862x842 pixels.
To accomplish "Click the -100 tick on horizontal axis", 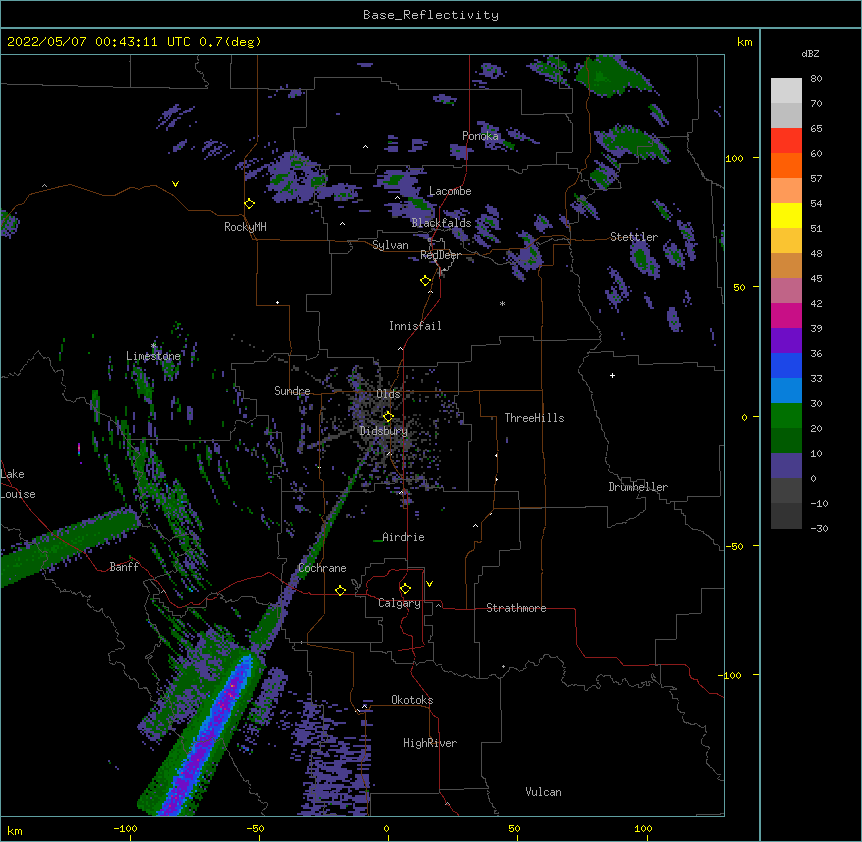I will pos(125,828).
